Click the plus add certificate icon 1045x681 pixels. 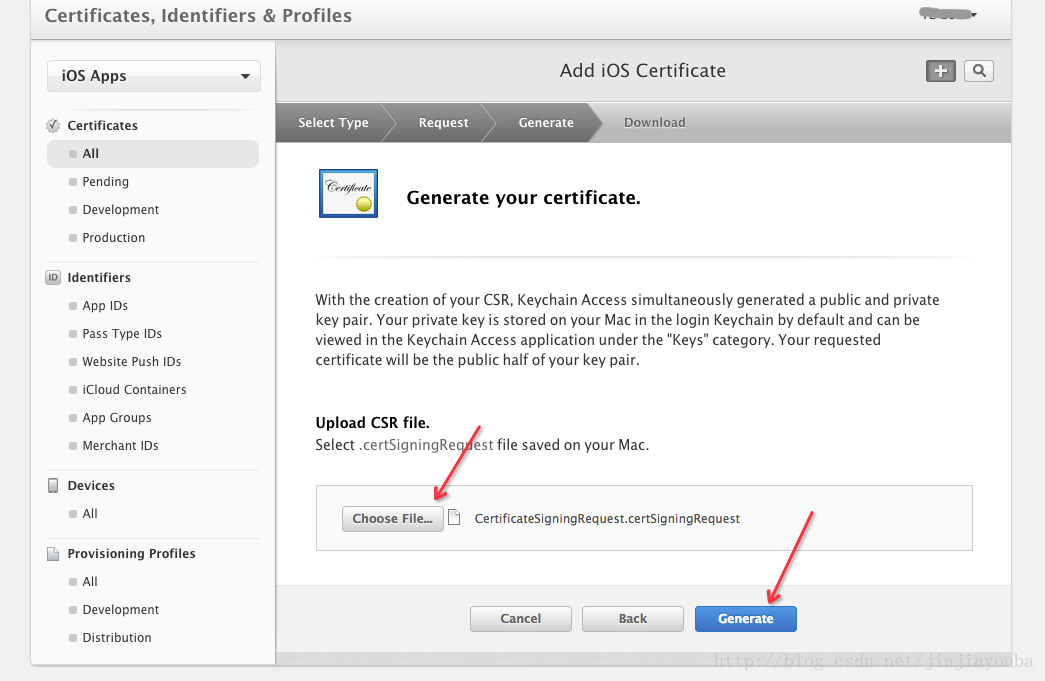(940, 71)
